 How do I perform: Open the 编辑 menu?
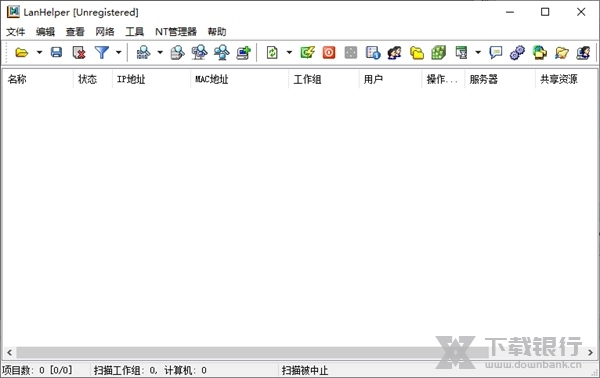pos(46,32)
